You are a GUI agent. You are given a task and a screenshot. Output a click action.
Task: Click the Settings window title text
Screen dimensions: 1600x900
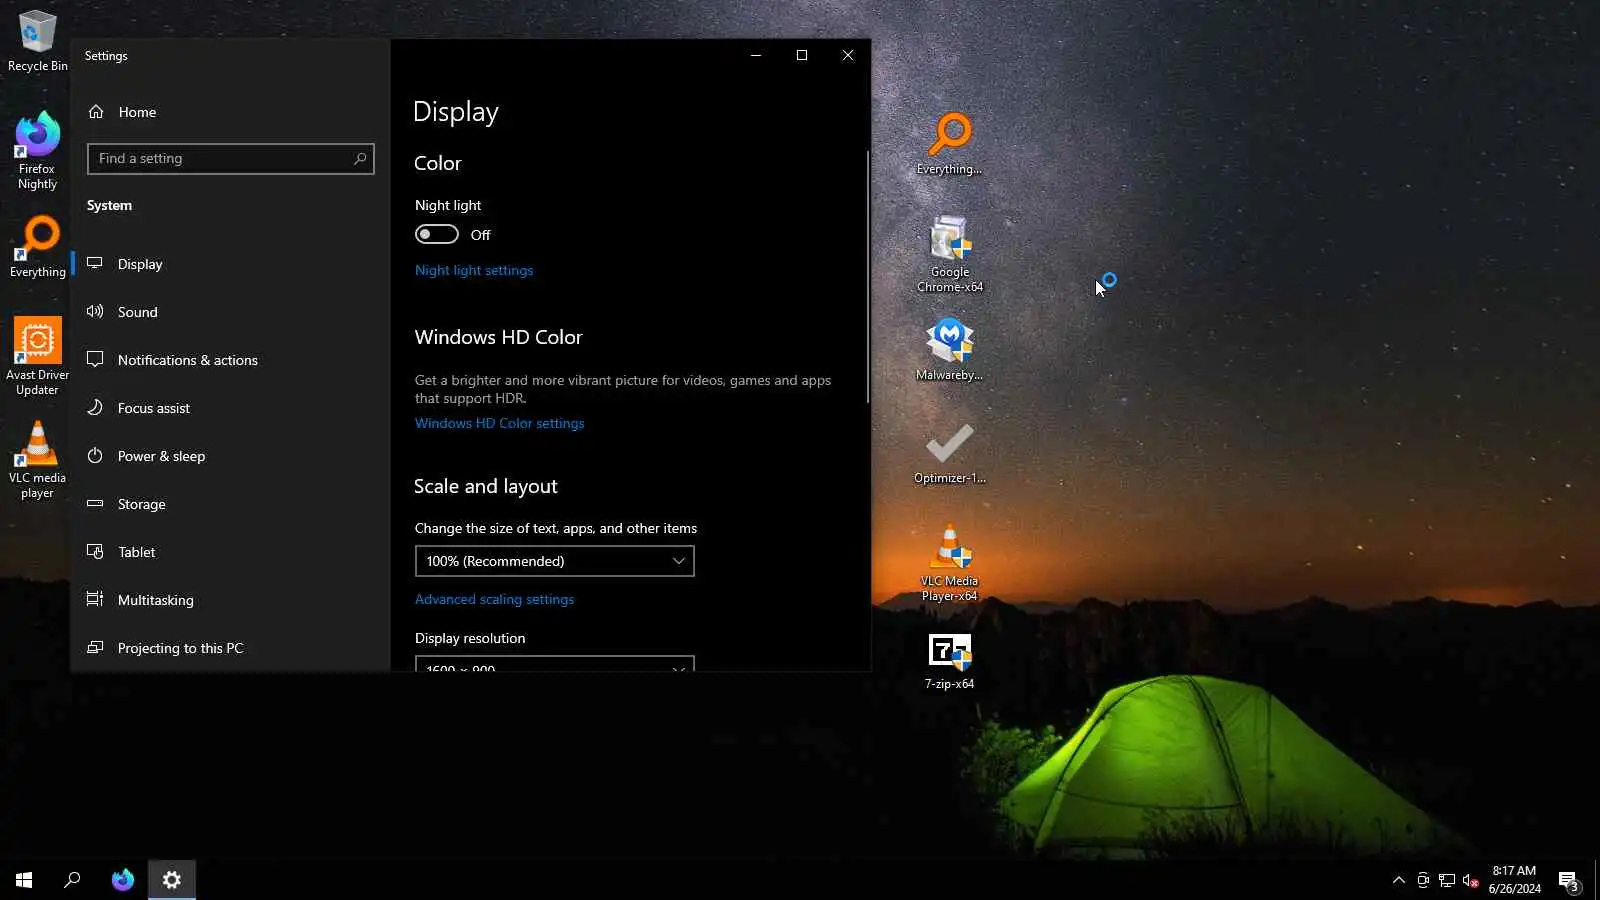point(106,56)
